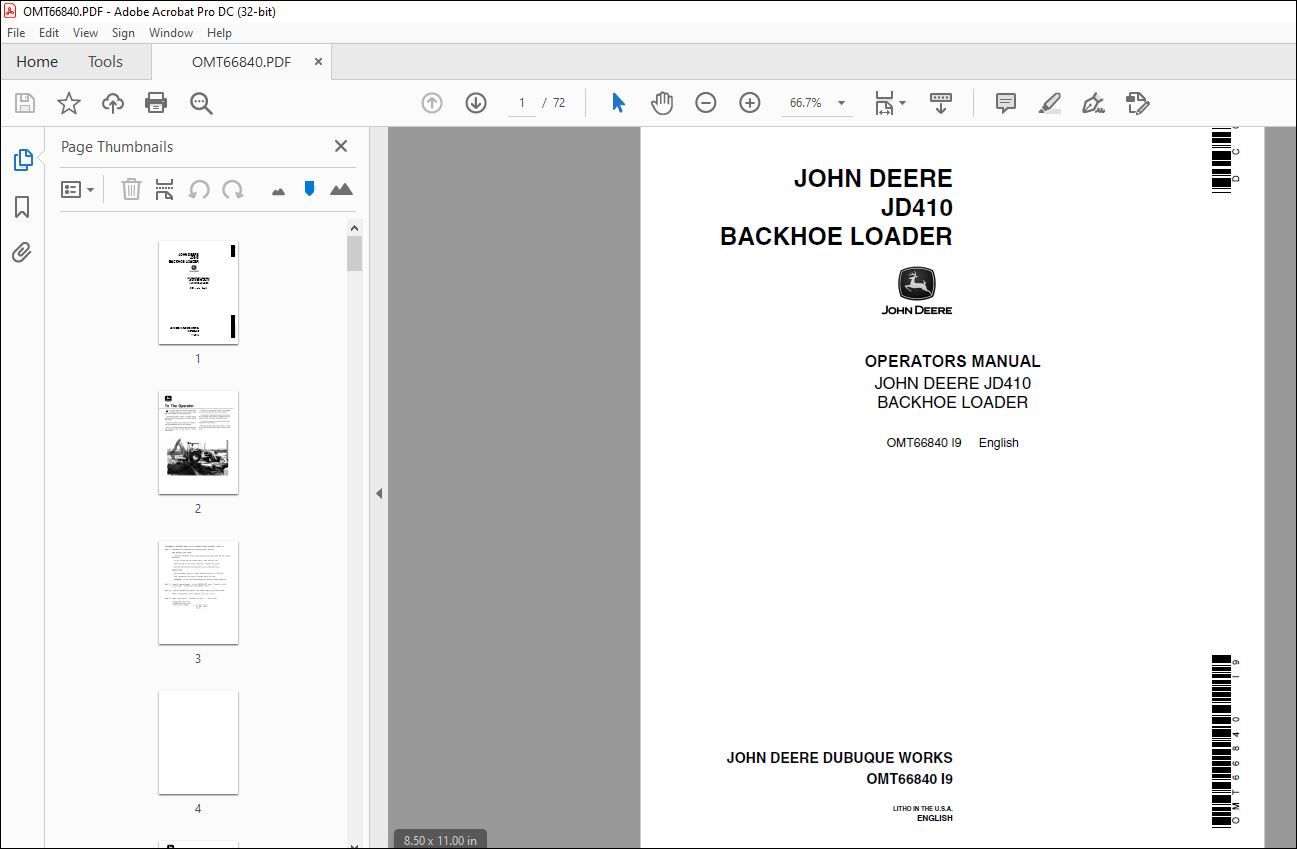Viewport: 1297px width, 849px height.
Task: Switch to the Tools tab
Action: [x=105, y=62]
